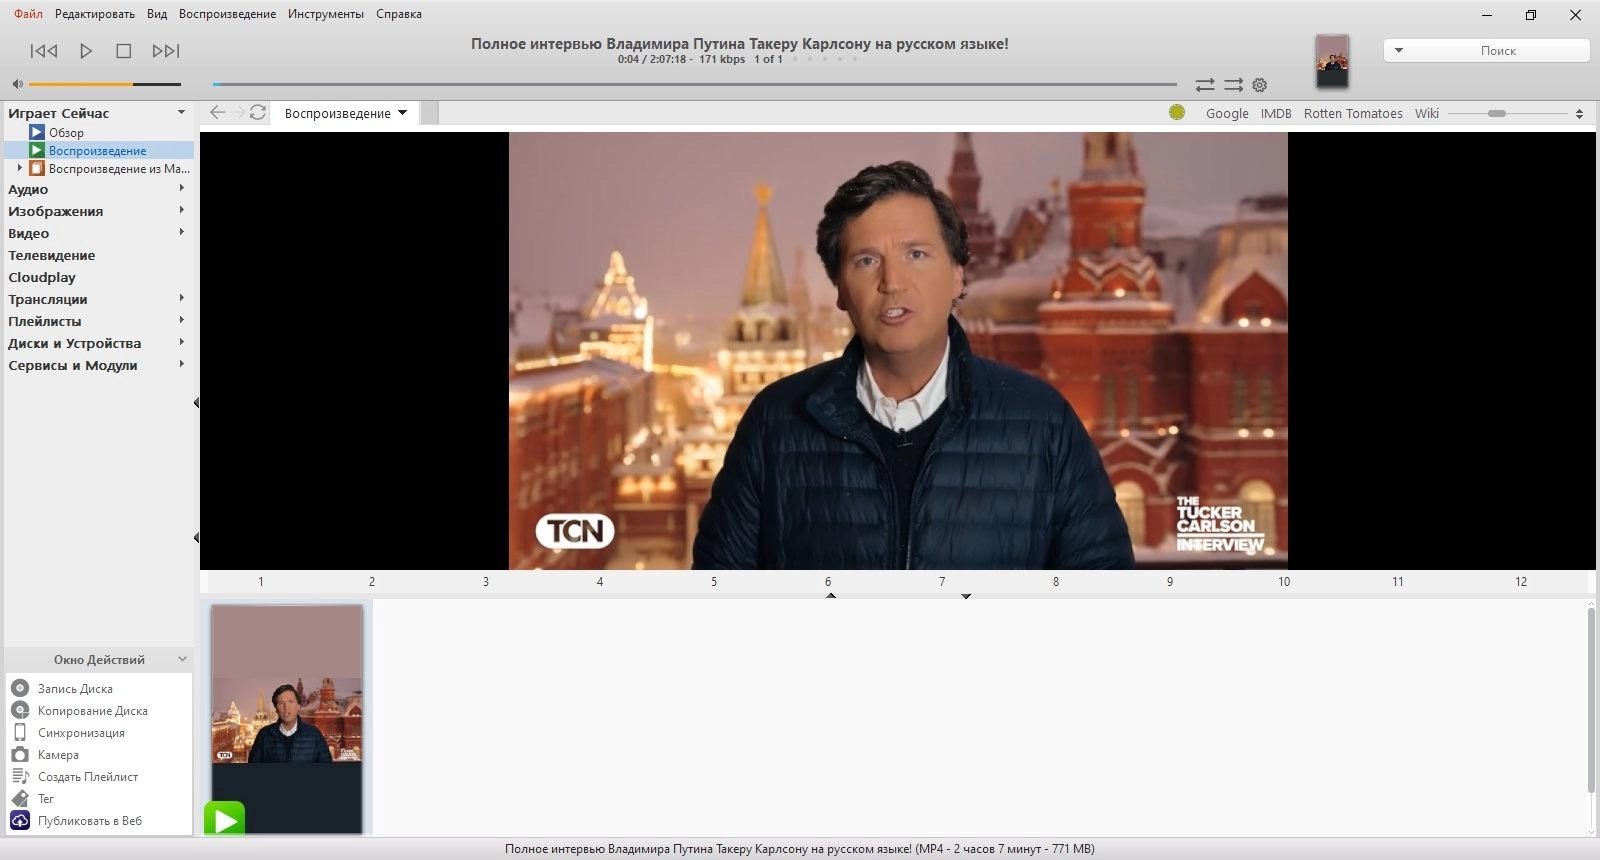Click the down-pointing marker below column 7
Screen dimensions: 1600x860
(966, 596)
